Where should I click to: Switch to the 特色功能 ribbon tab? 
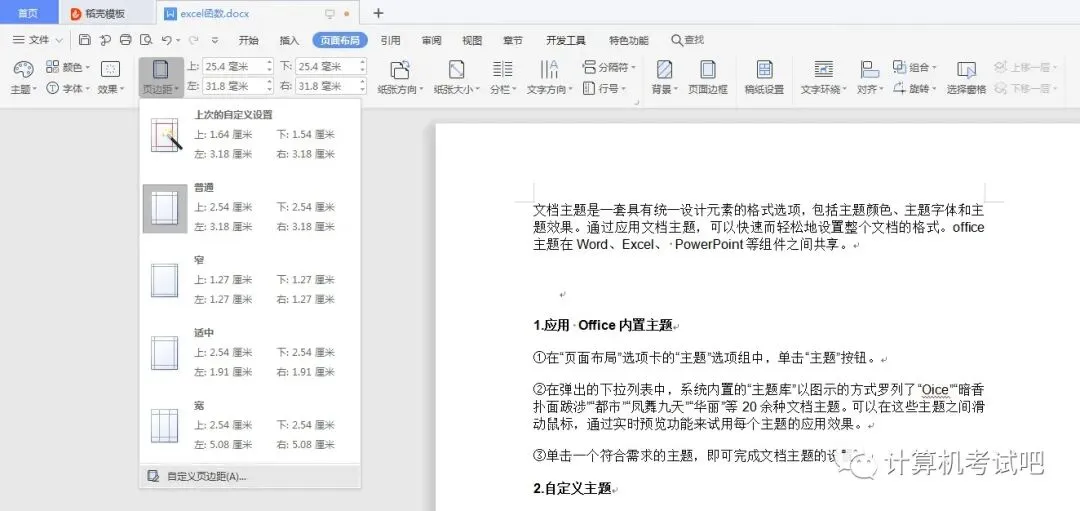(x=629, y=40)
